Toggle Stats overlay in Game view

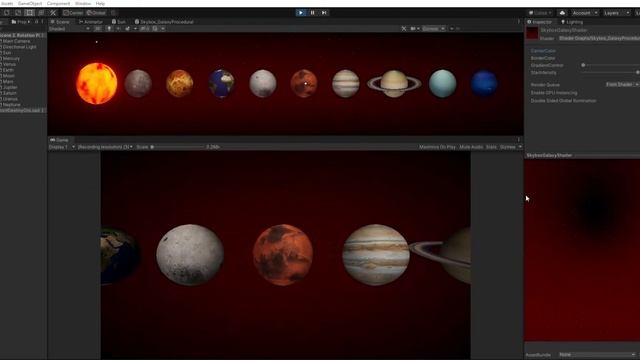491,147
